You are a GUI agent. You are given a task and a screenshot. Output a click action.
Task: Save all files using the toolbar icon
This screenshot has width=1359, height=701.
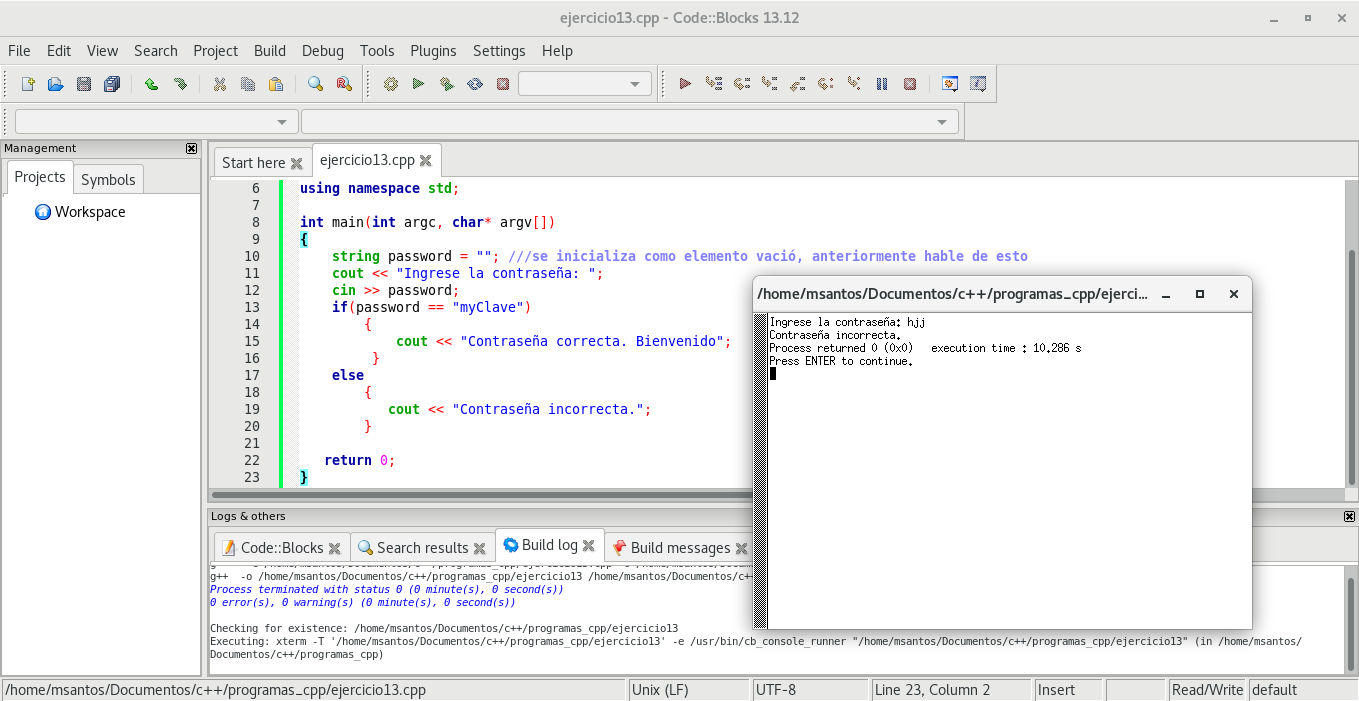[x=112, y=84]
